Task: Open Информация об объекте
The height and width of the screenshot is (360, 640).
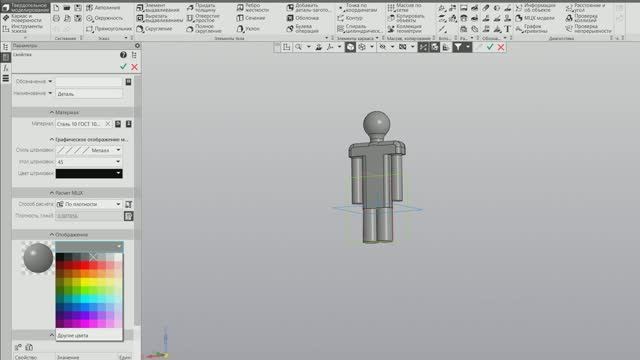Action: (x=535, y=8)
